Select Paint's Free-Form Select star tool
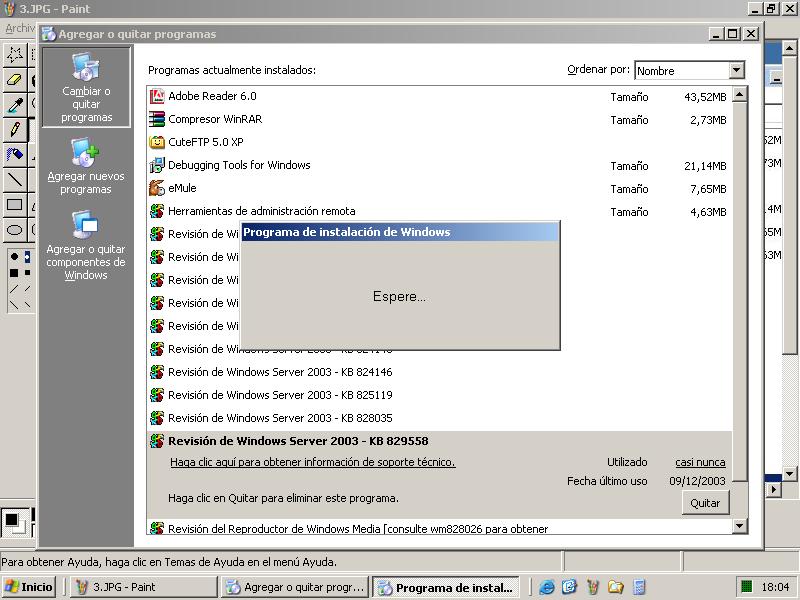Viewport: 800px width, 600px height. click(14, 54)
